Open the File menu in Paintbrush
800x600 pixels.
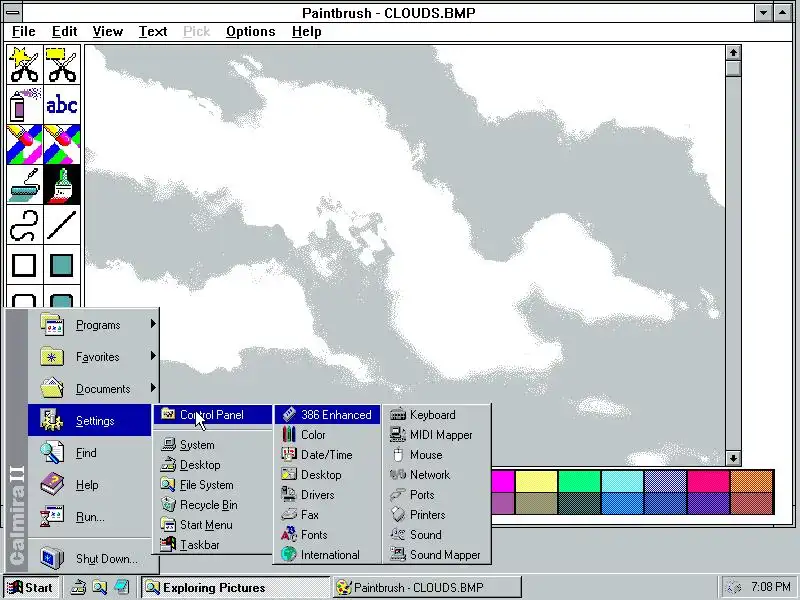coord(23,32)
